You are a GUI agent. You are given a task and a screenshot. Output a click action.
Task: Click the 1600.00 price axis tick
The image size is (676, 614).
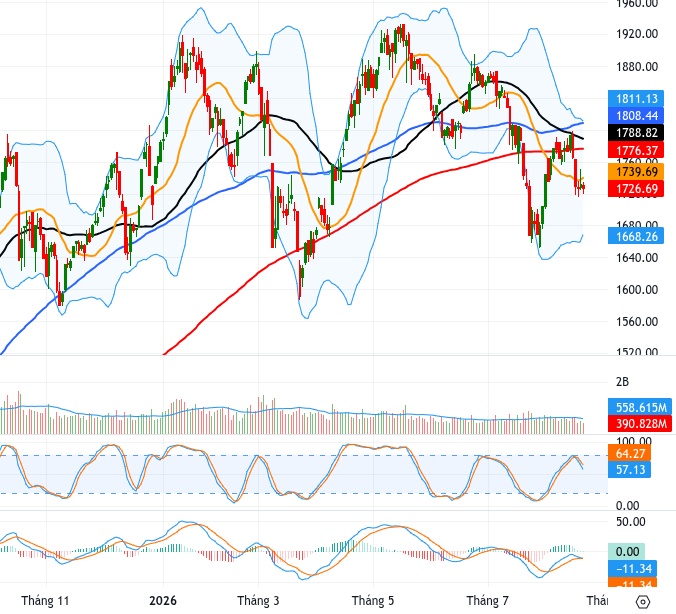point(637,290)
